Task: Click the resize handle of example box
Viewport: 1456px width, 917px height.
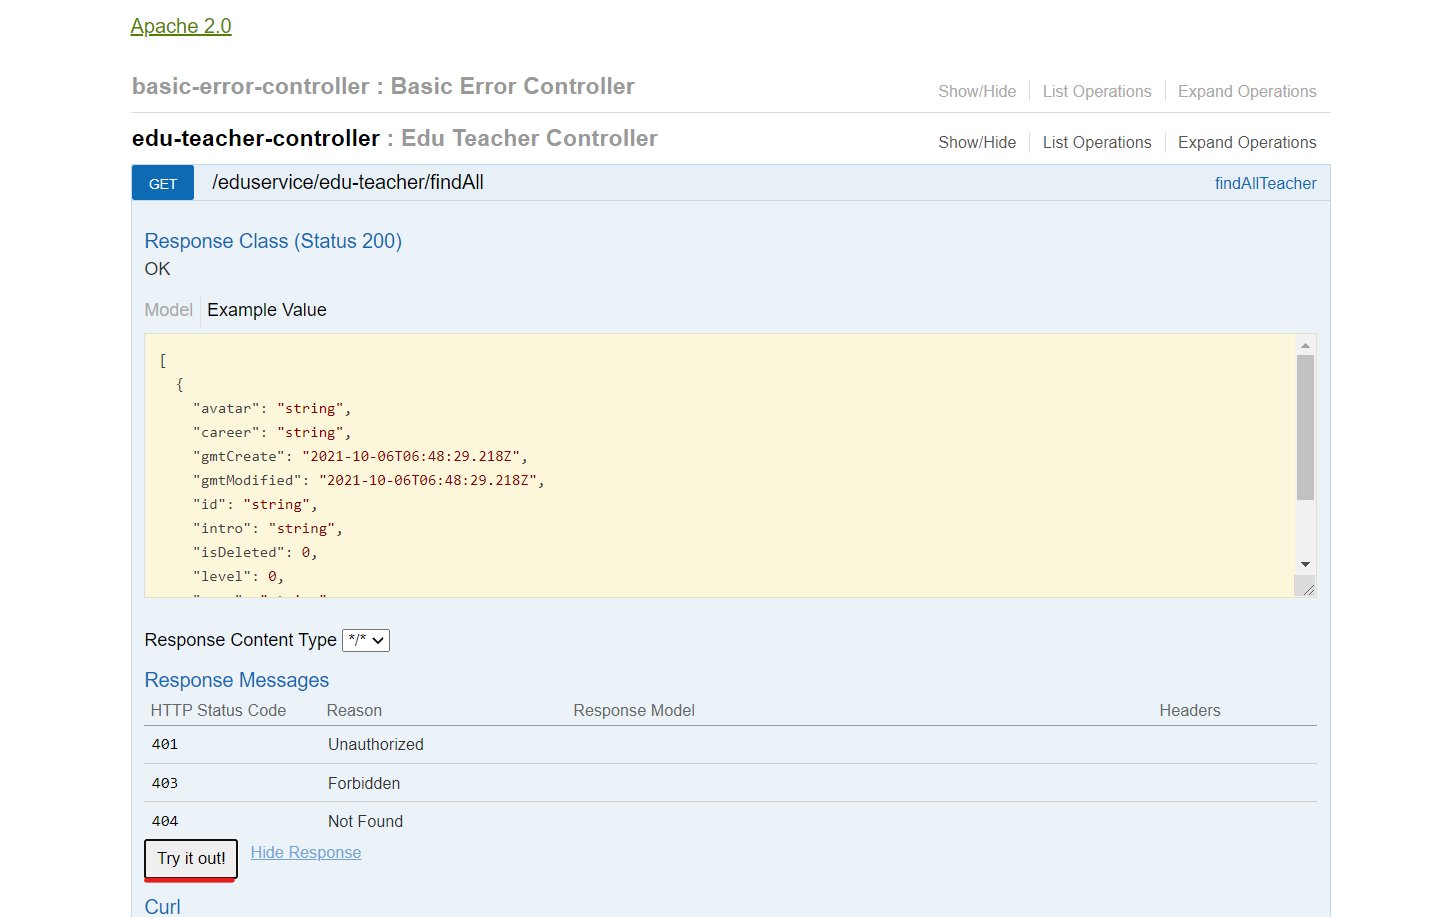Action: (x=1306, y=587)
